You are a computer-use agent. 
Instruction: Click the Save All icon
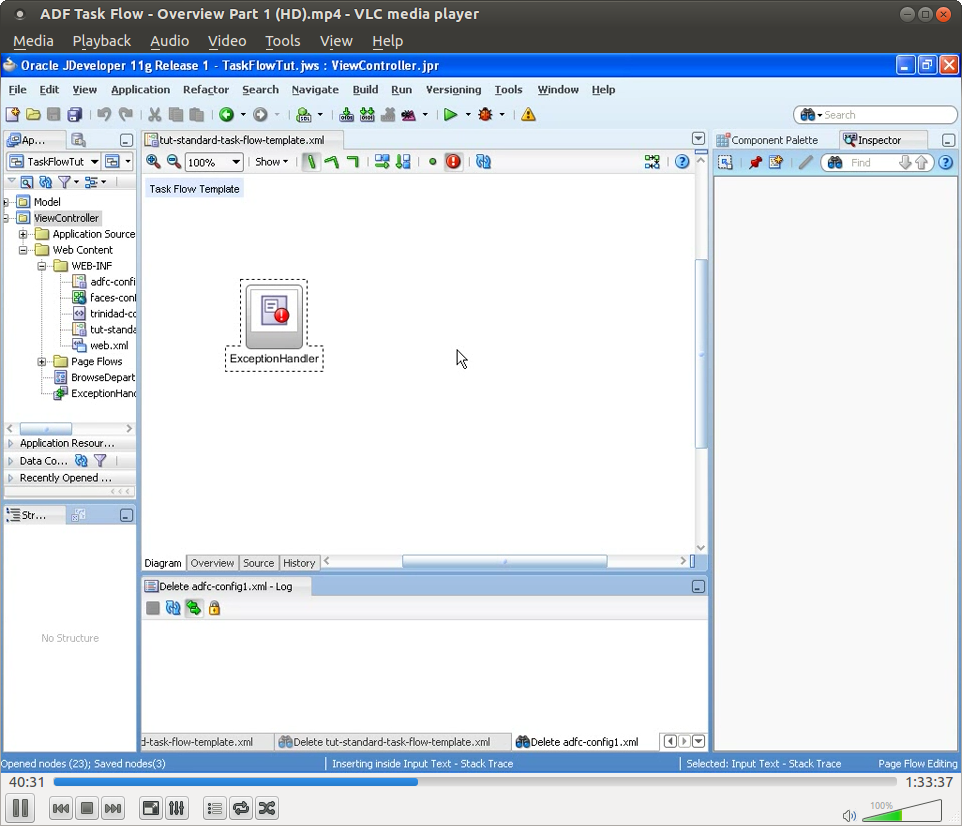[x=74, y=114]
